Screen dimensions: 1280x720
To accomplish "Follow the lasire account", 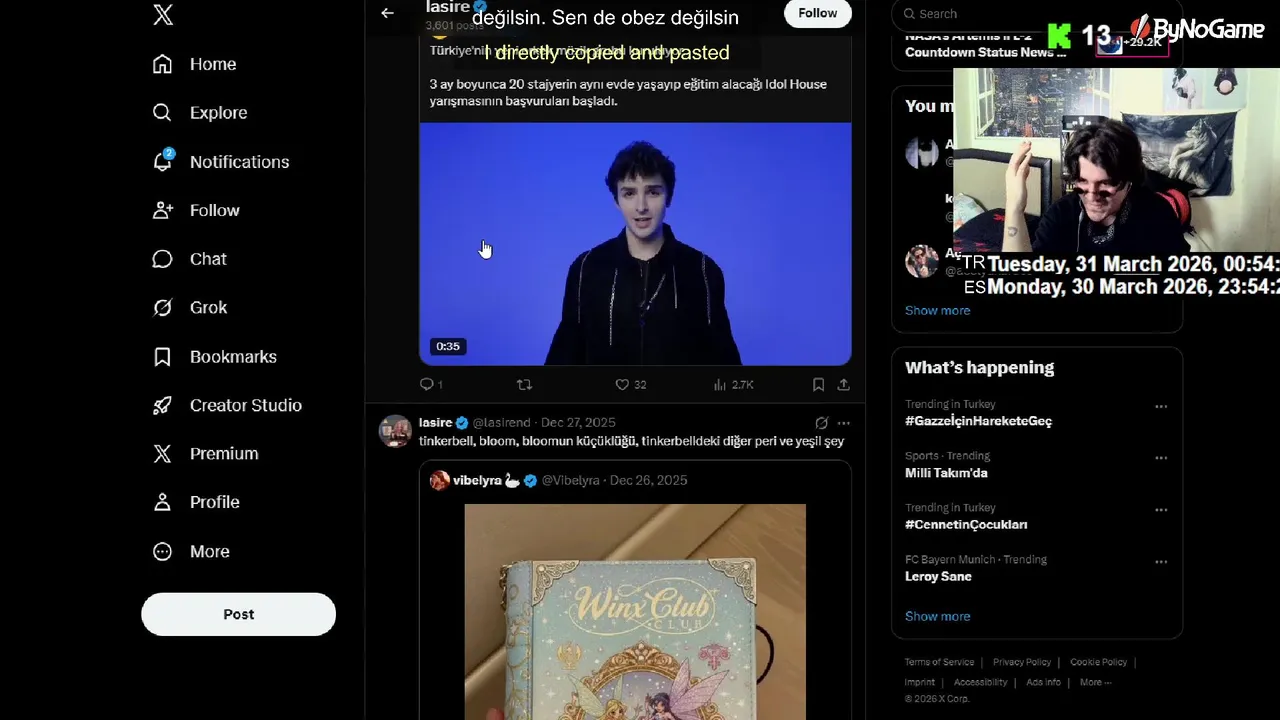I will [817, 13].
